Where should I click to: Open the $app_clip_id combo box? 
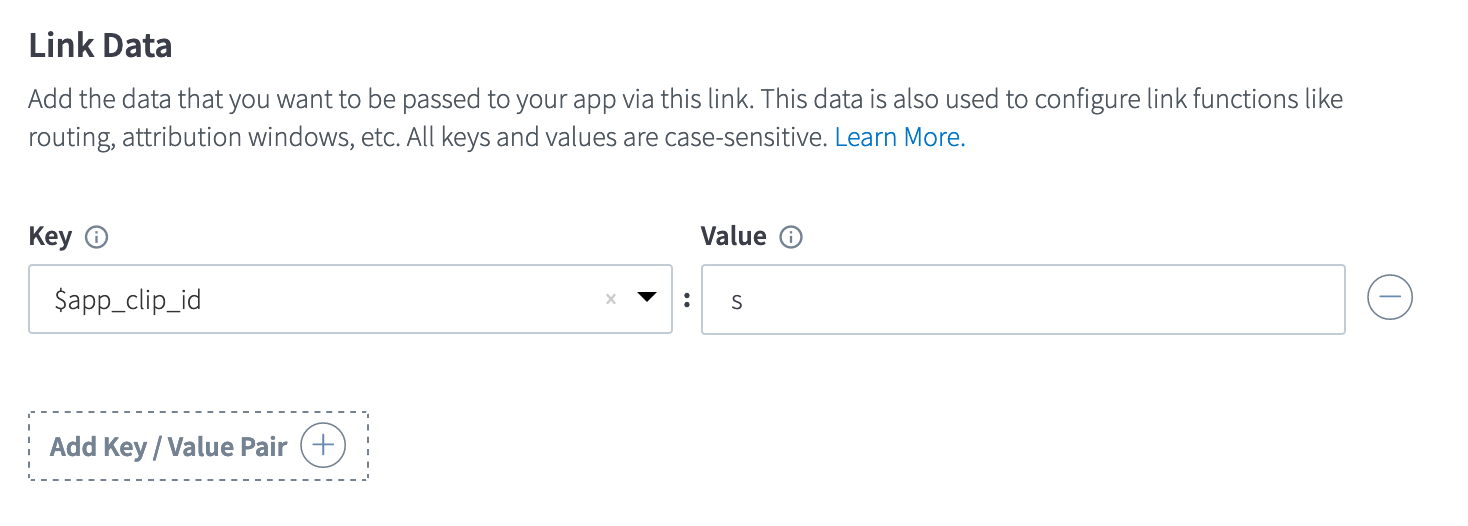[x=350, y=299]
